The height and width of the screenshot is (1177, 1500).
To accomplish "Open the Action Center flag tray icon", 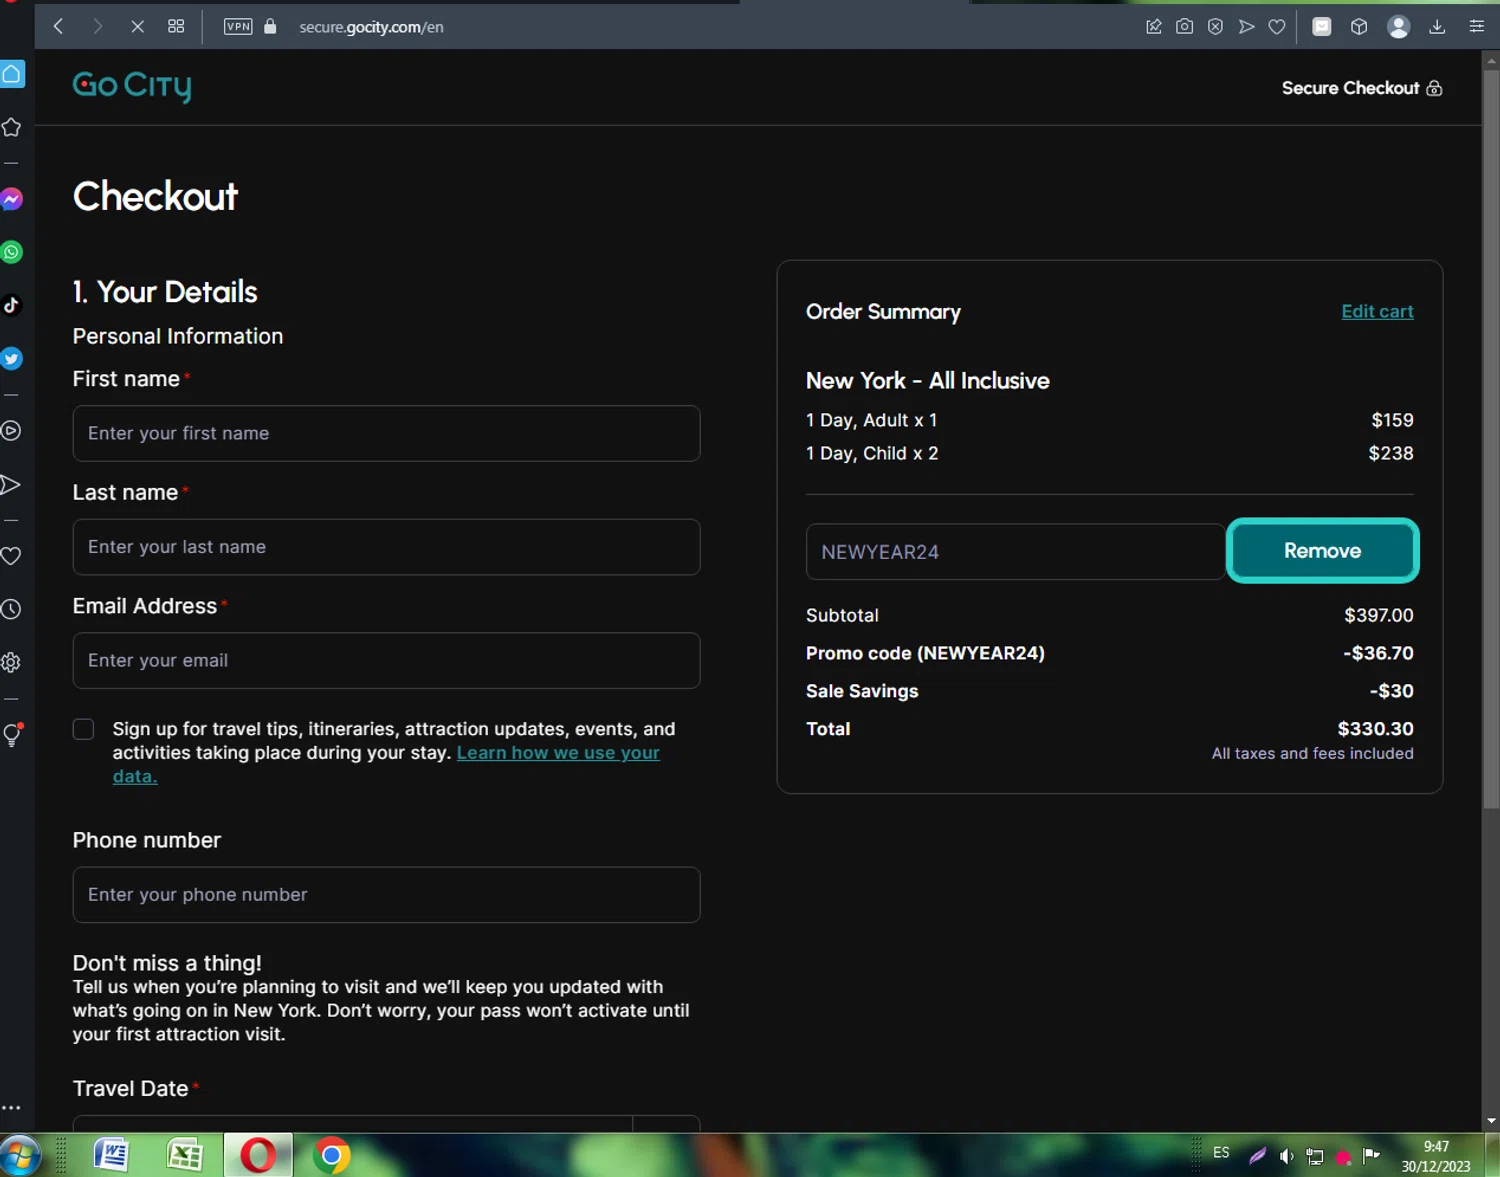I will tap(1371, 1156).
